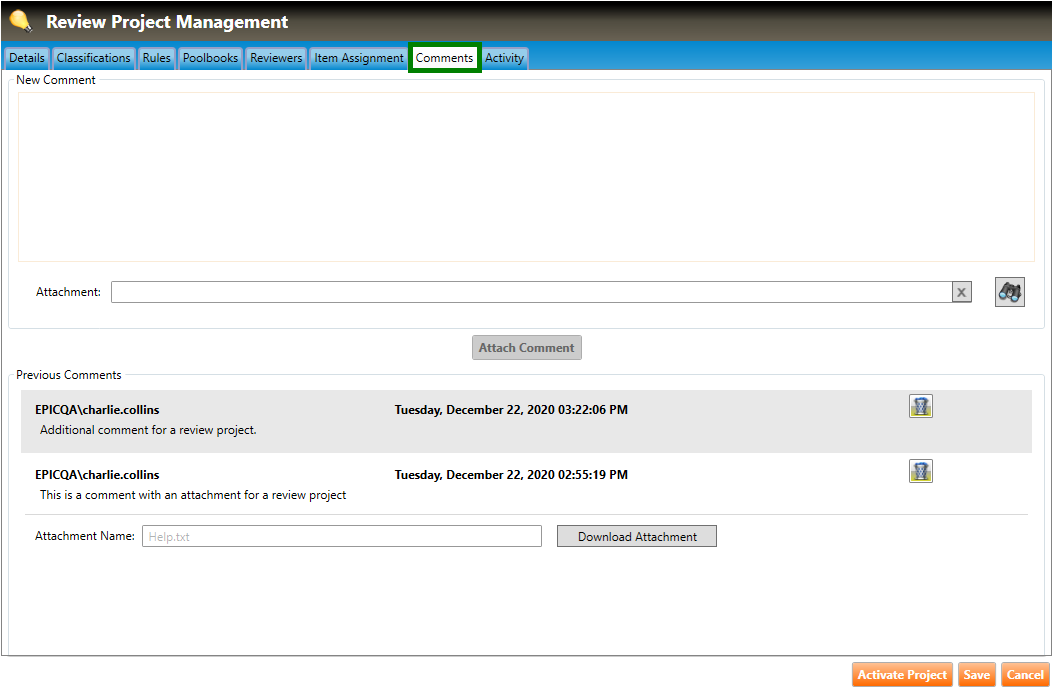1057x692 pixels.
Task: Open the Details tab
Action: click(x=27, y=58)
